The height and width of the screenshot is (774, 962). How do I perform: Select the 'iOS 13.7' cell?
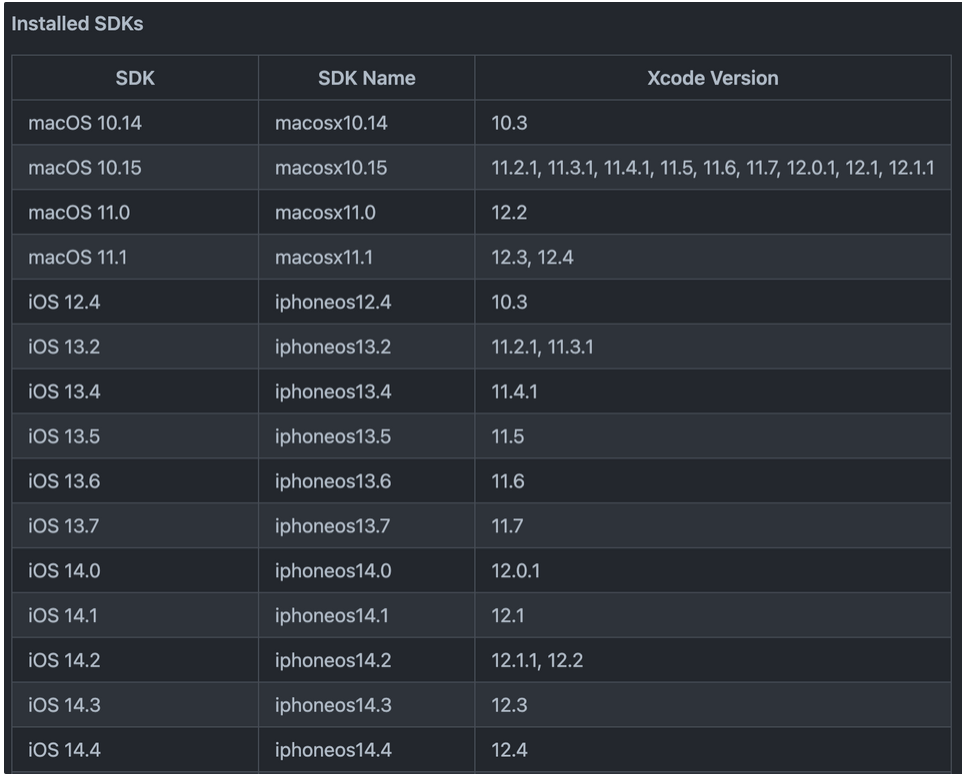[135, 526]
